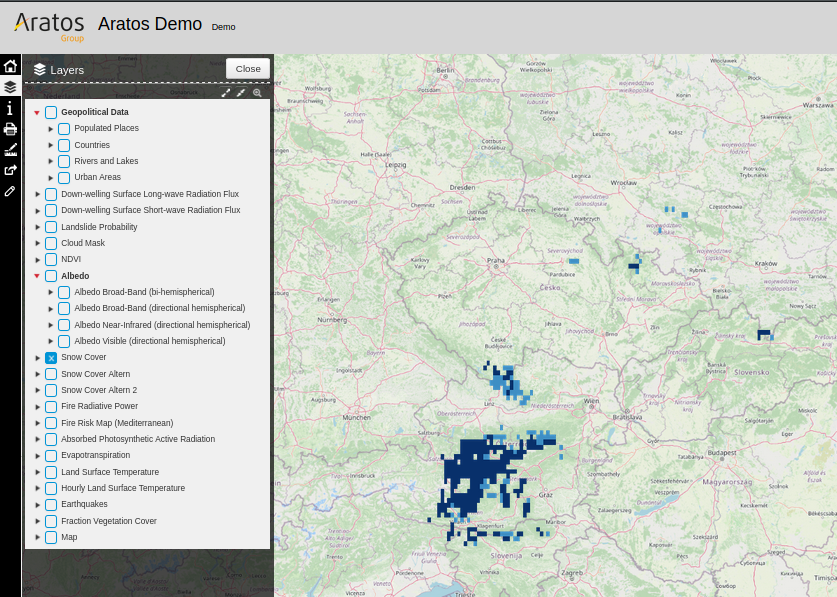Click the Print icon

point(10,129)
